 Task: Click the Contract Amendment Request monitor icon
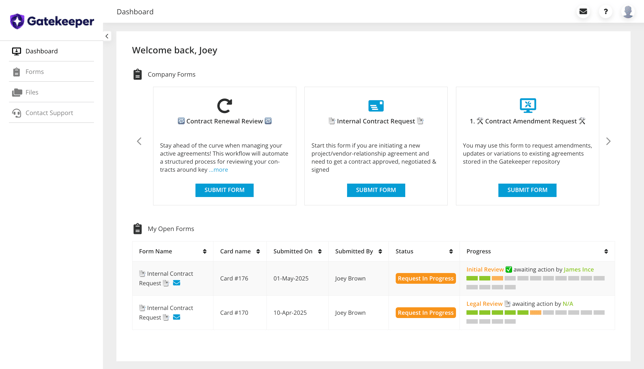point(527,106)
